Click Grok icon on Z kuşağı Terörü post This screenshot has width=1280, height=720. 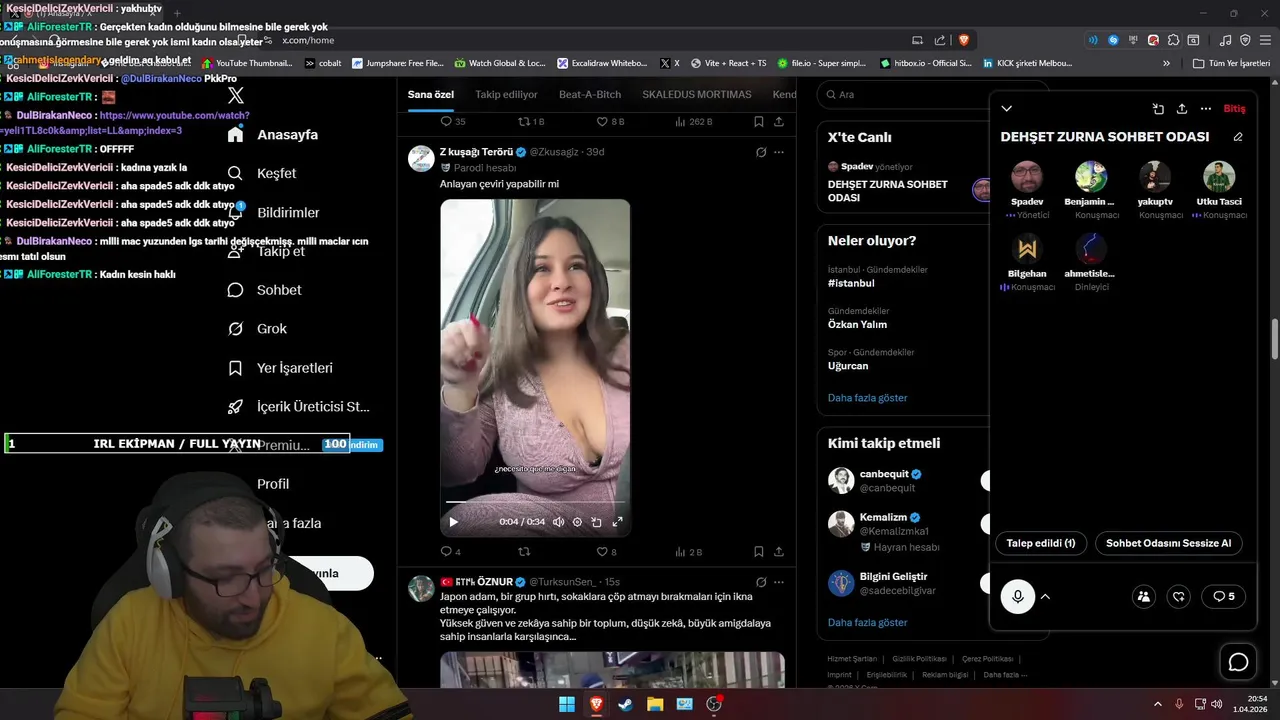(x=761, y=152)
